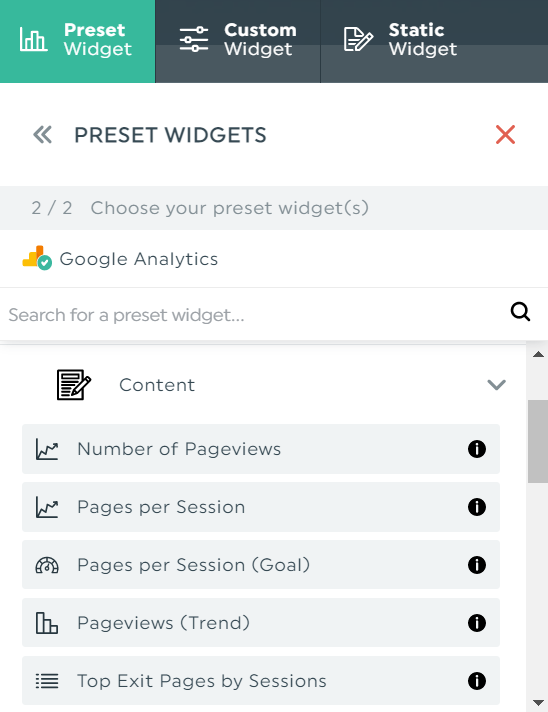Click the Content category notepad icon
The height and width of the screenshot is (712, 548).
74,385
